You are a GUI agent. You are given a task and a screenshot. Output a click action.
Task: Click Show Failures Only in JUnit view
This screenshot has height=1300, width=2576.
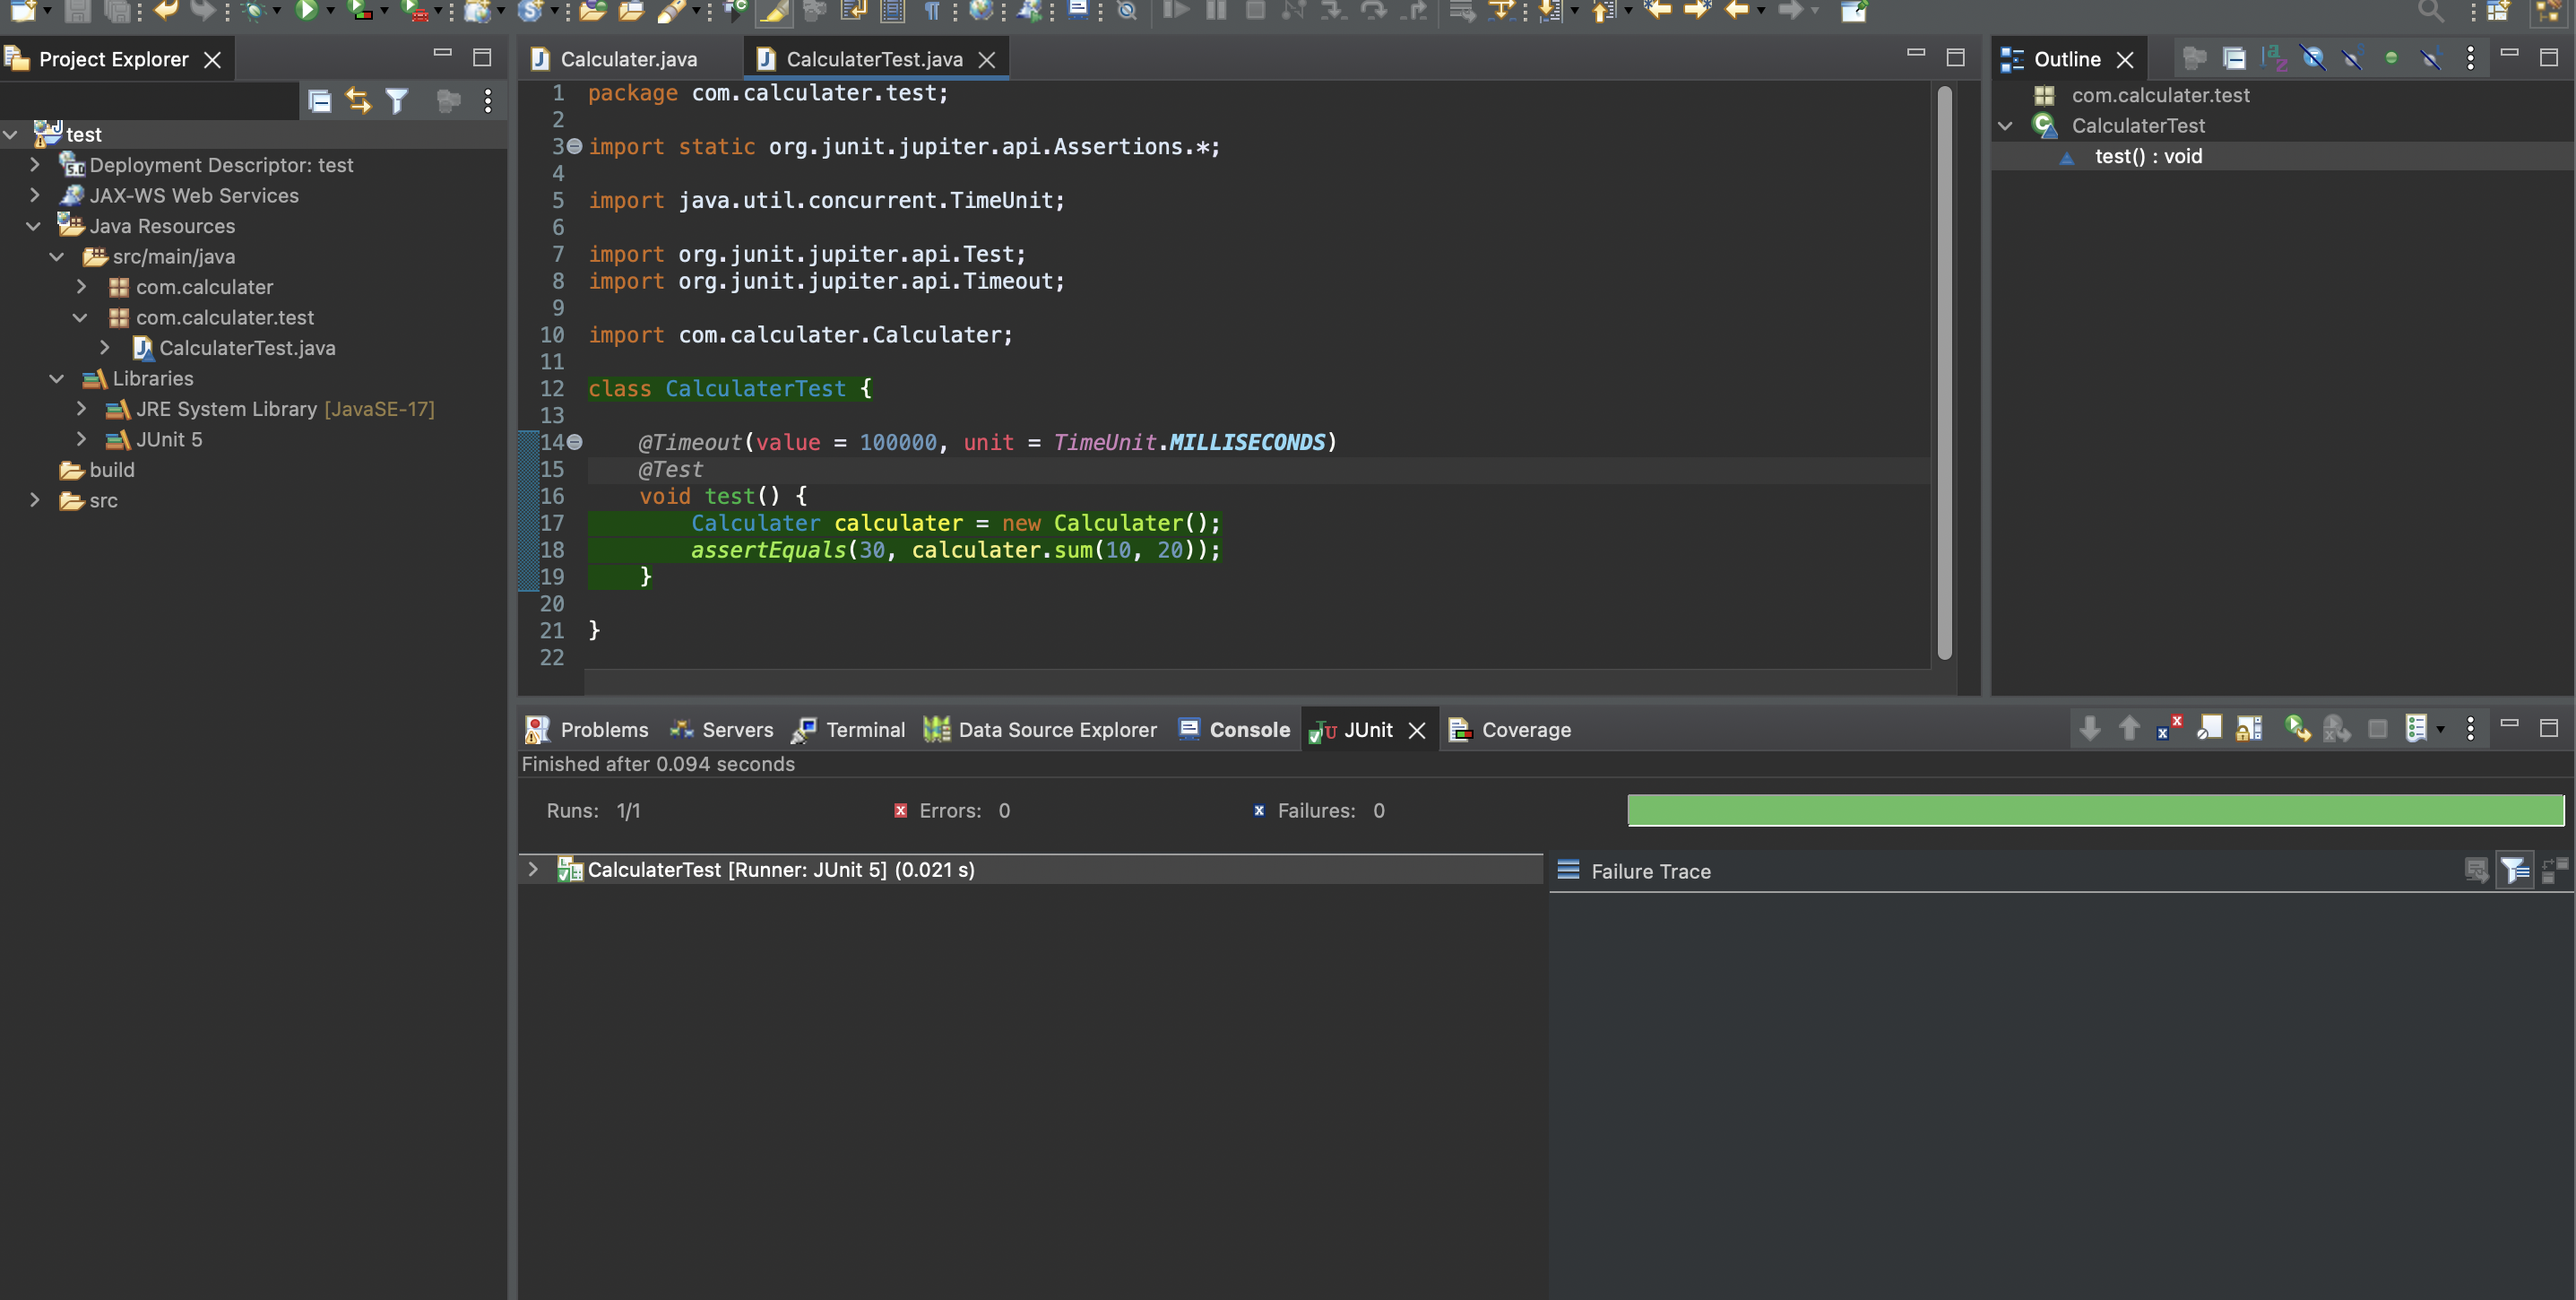(x=2169, y=729)
